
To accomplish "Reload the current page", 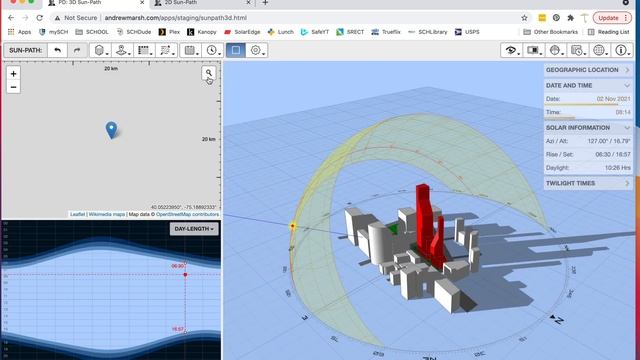I will coord(40,18).
